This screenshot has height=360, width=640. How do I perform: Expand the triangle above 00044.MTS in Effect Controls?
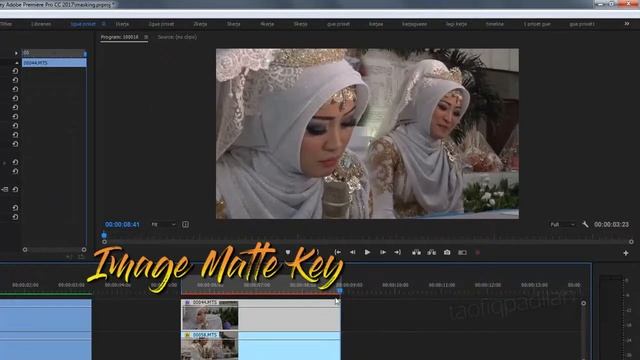16,53
